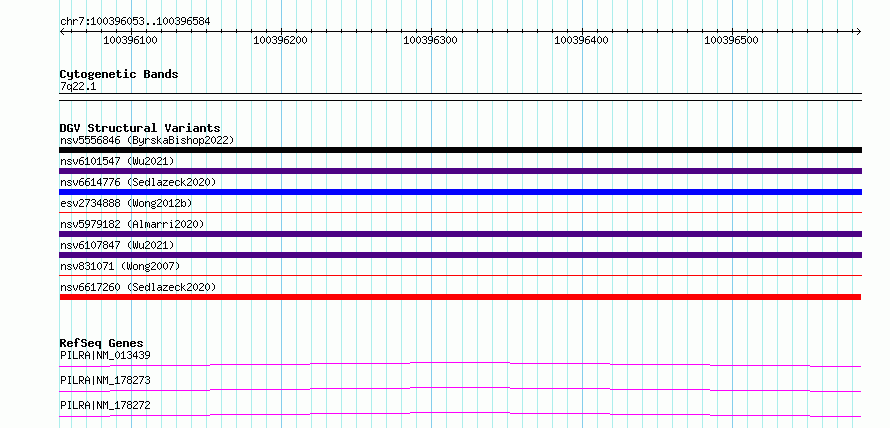The image size is (890, 428).
Task: Click ruler position 100396200
Action: pyautogui.click(x=280, y=40)
